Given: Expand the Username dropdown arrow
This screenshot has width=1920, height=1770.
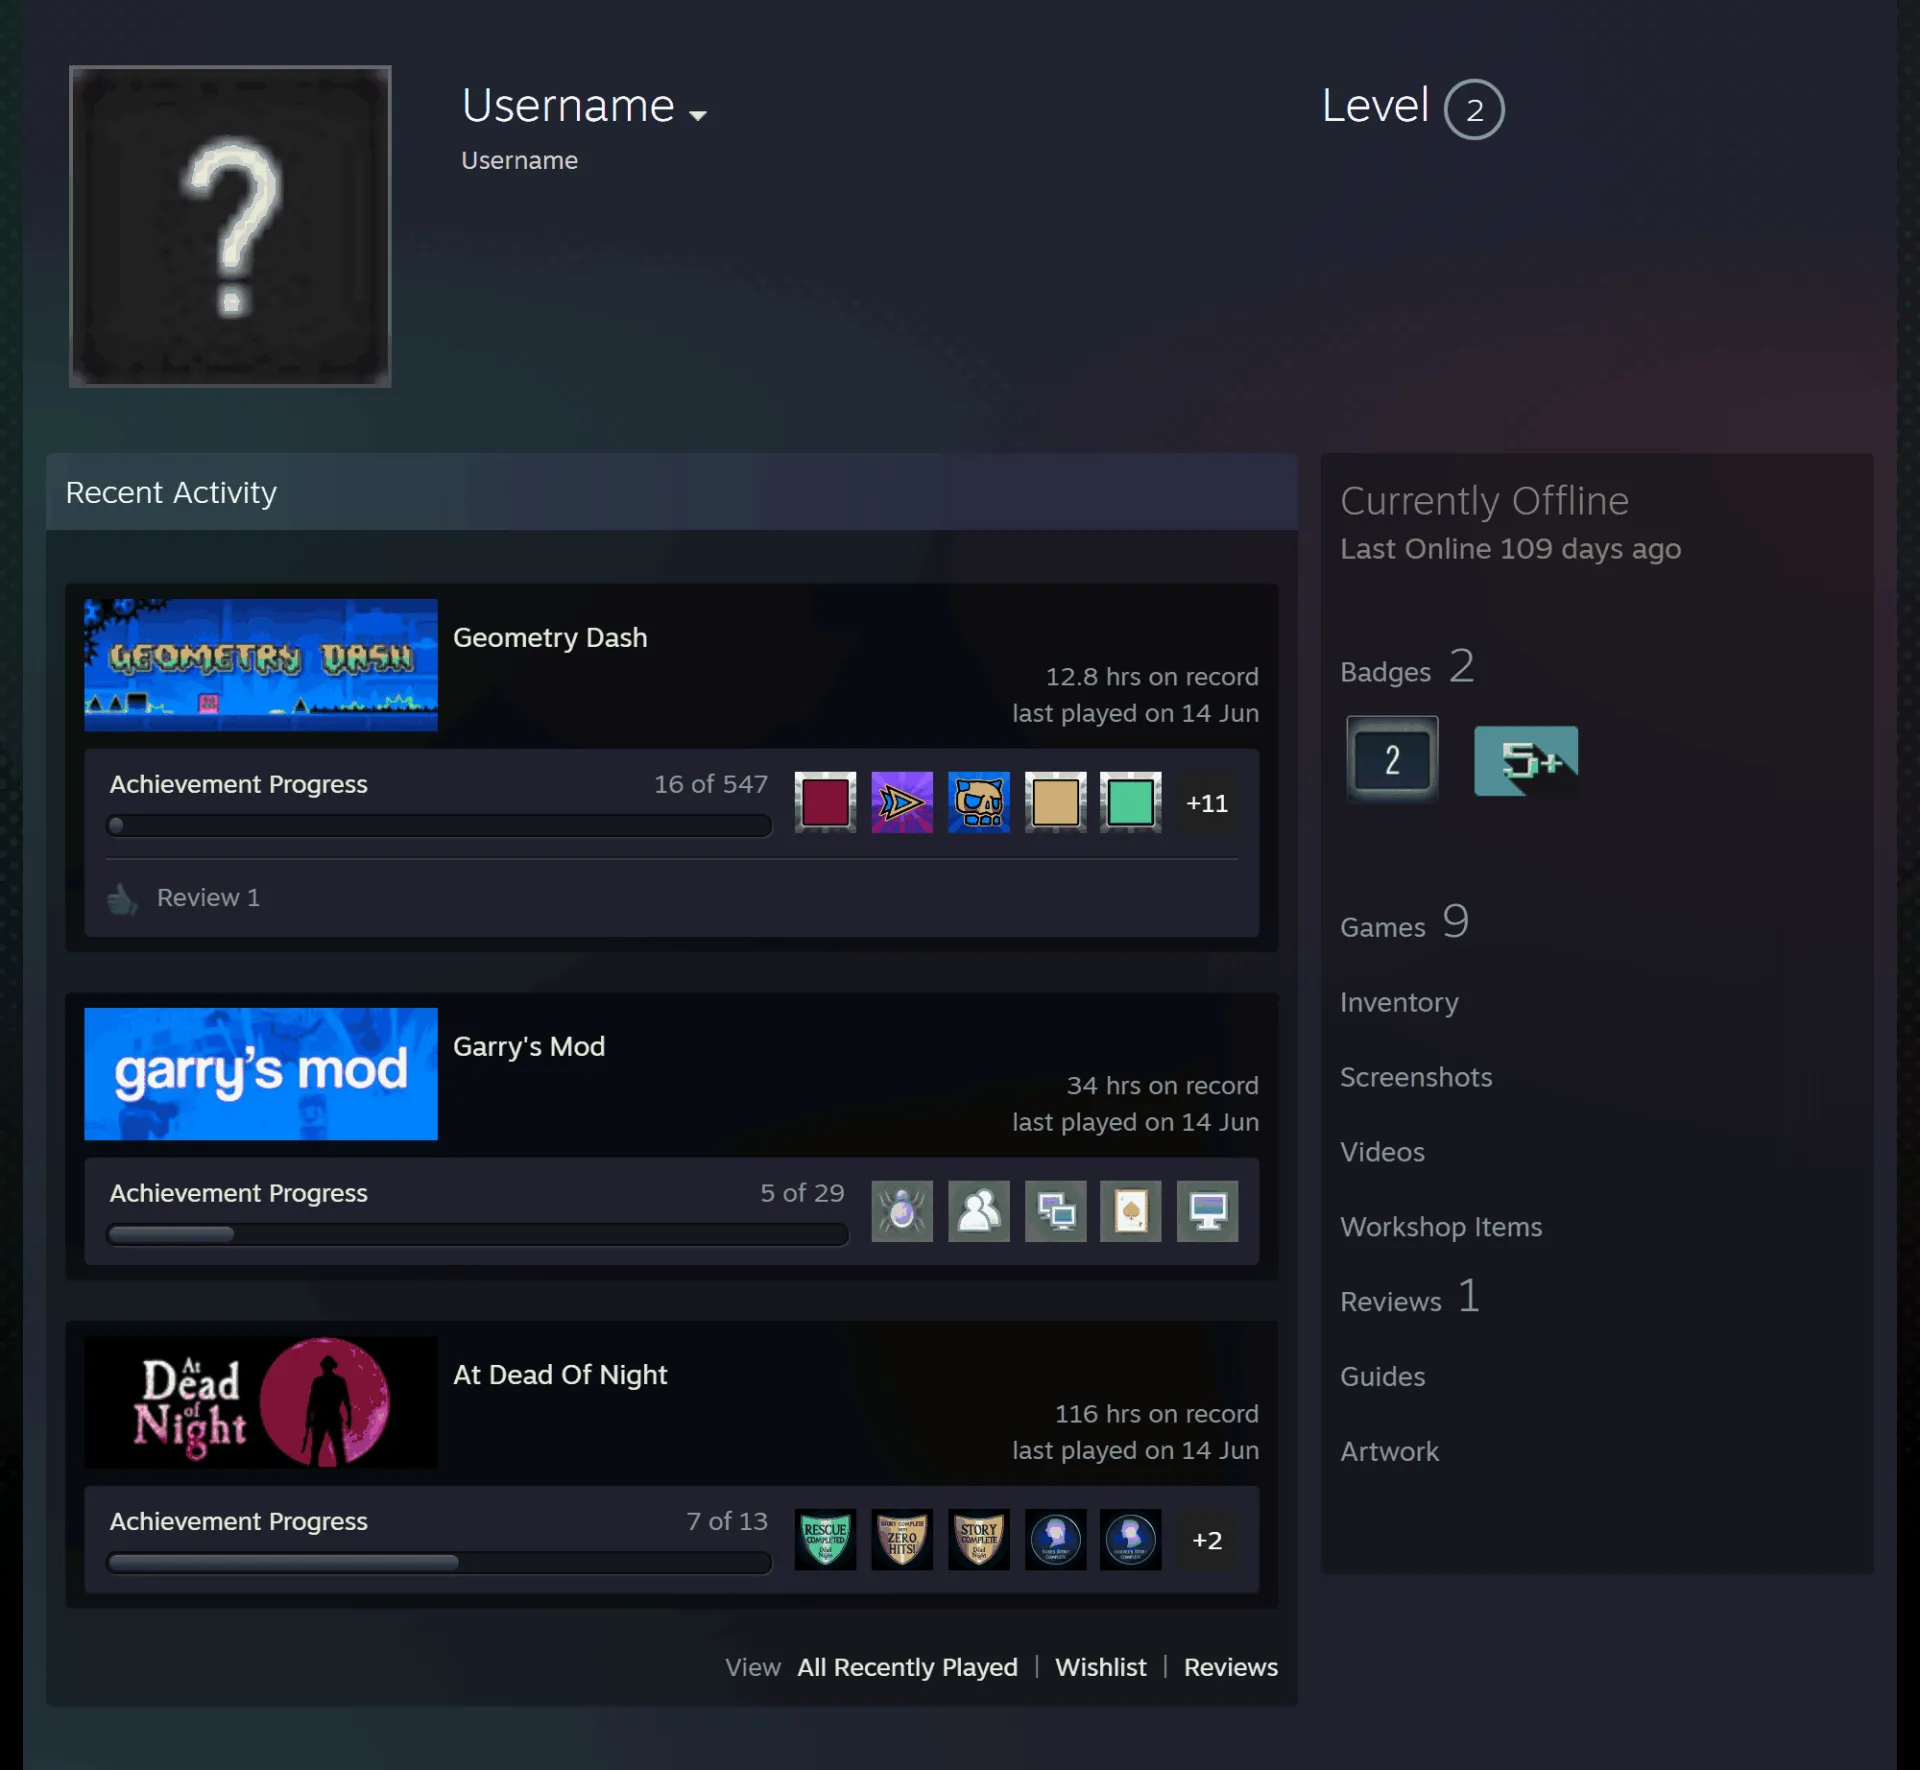Looking at the screenshot, I should [x=698, y=115].
